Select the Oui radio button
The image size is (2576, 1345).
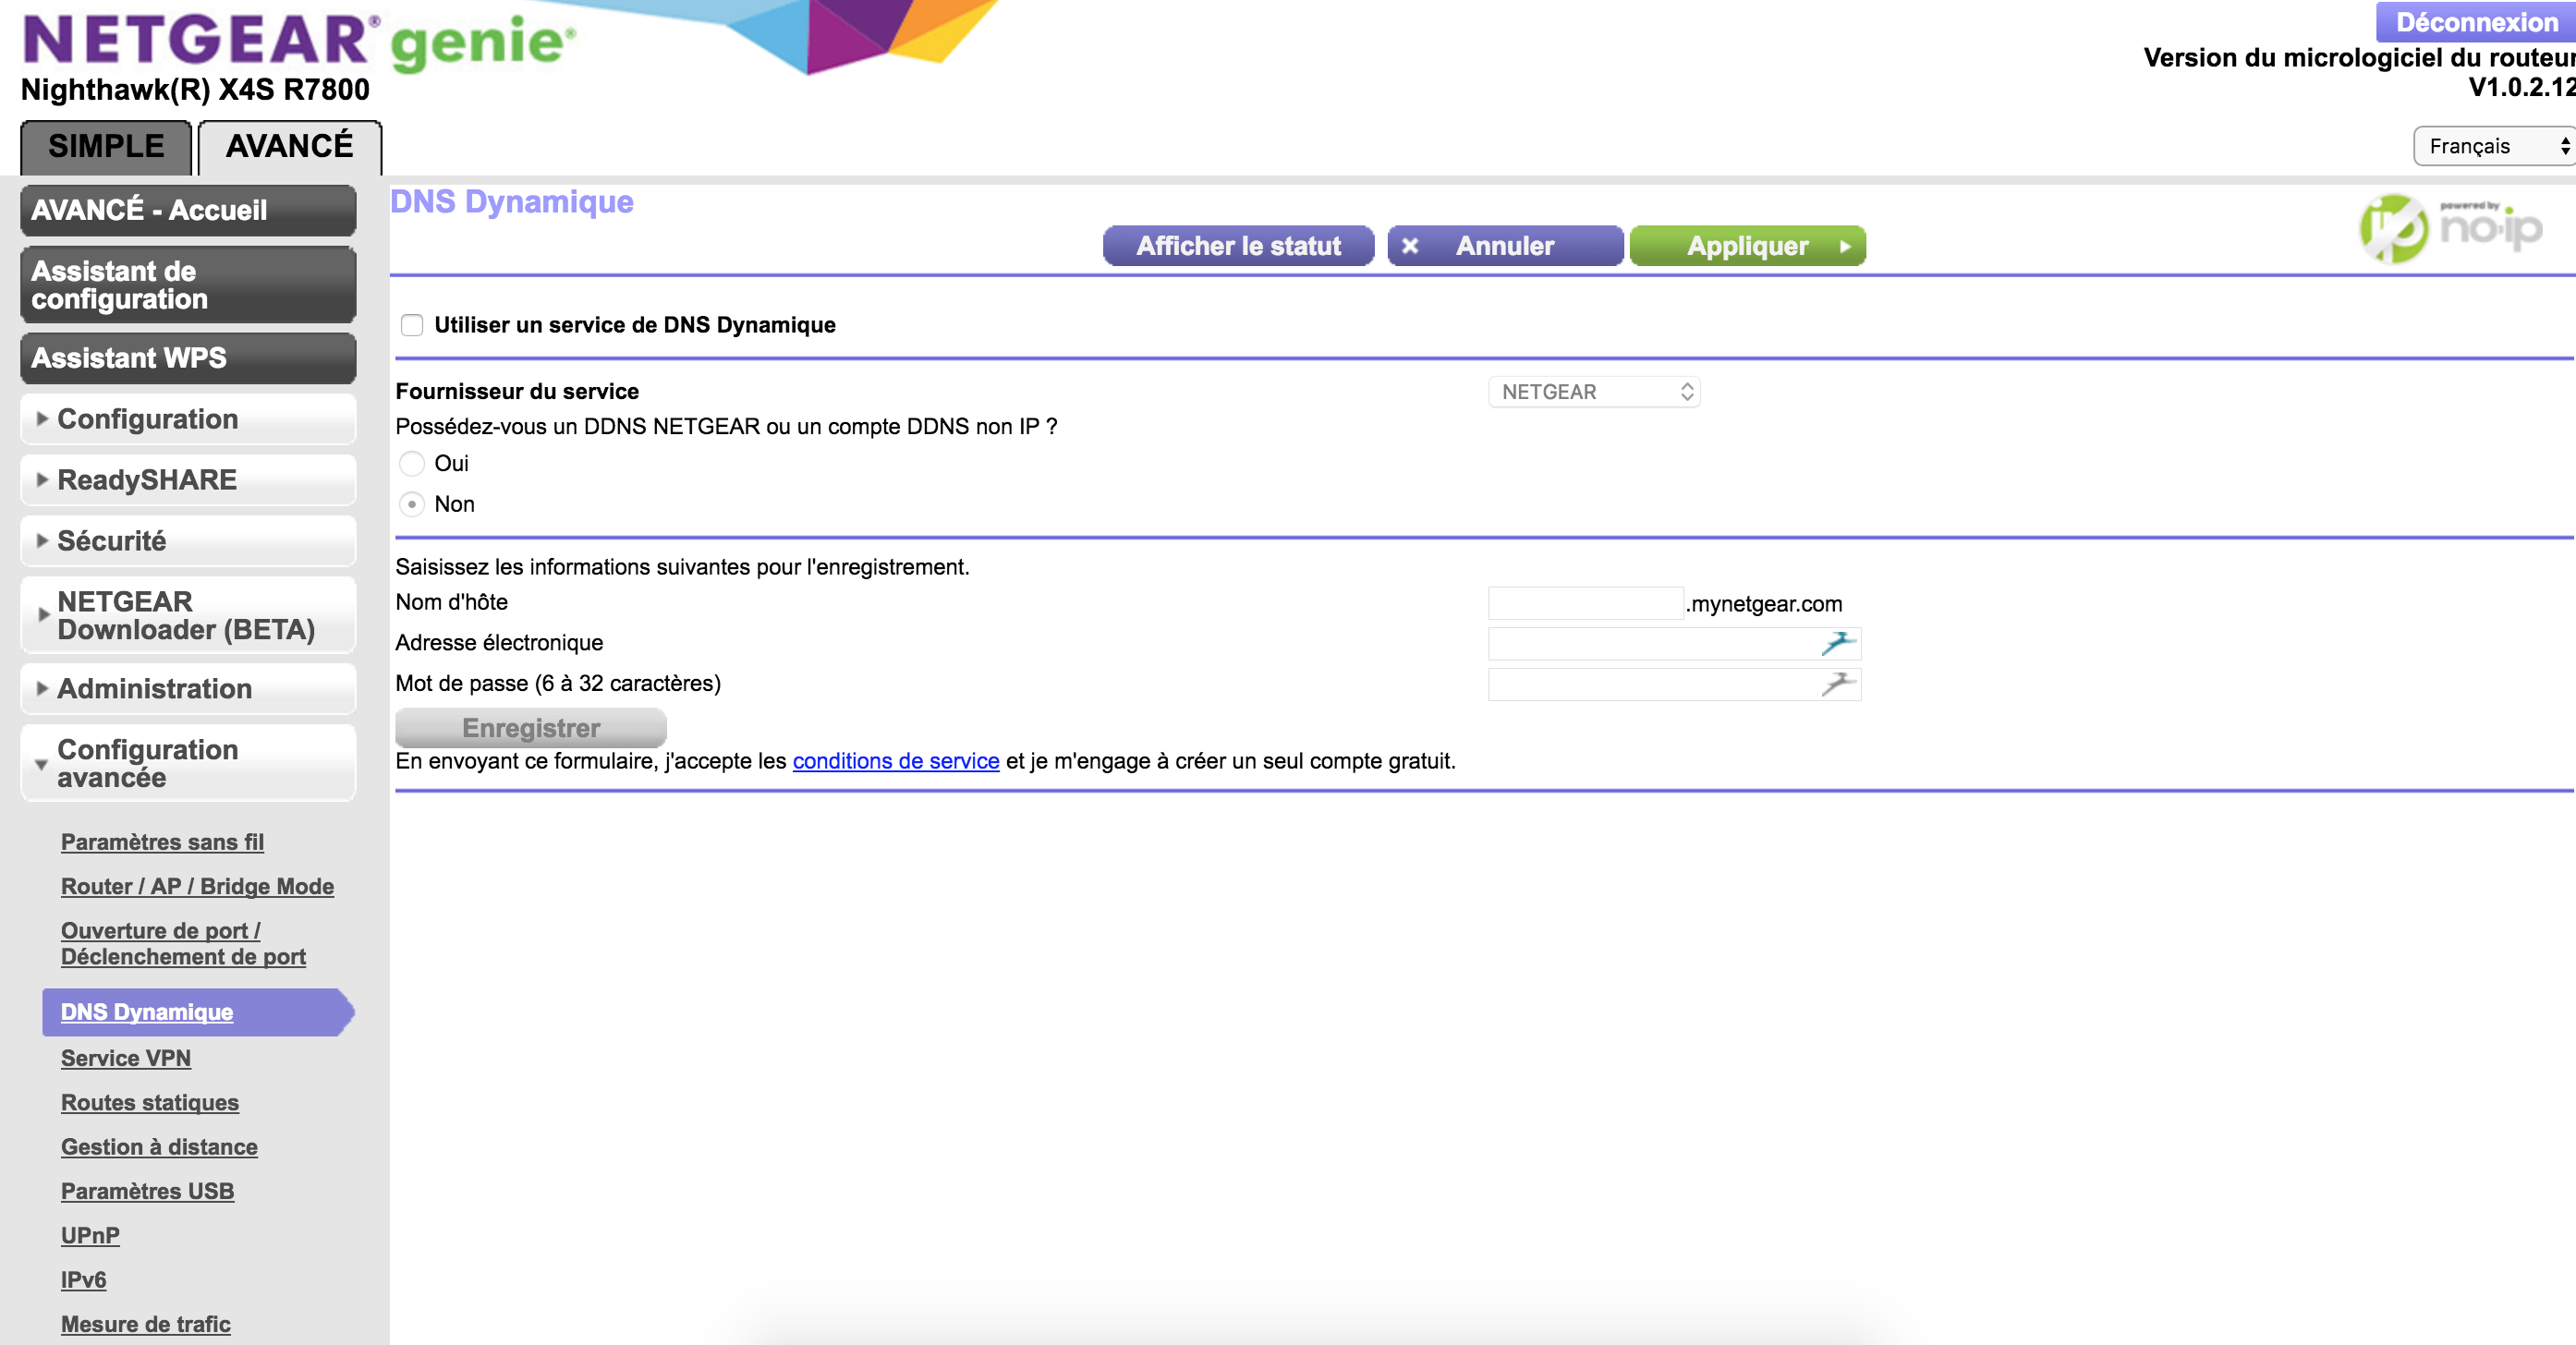click(412, 463)
